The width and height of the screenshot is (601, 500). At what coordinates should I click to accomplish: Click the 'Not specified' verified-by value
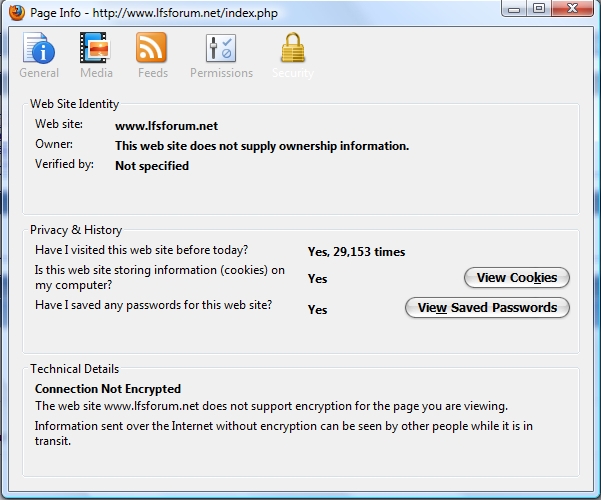pos(152,166)
